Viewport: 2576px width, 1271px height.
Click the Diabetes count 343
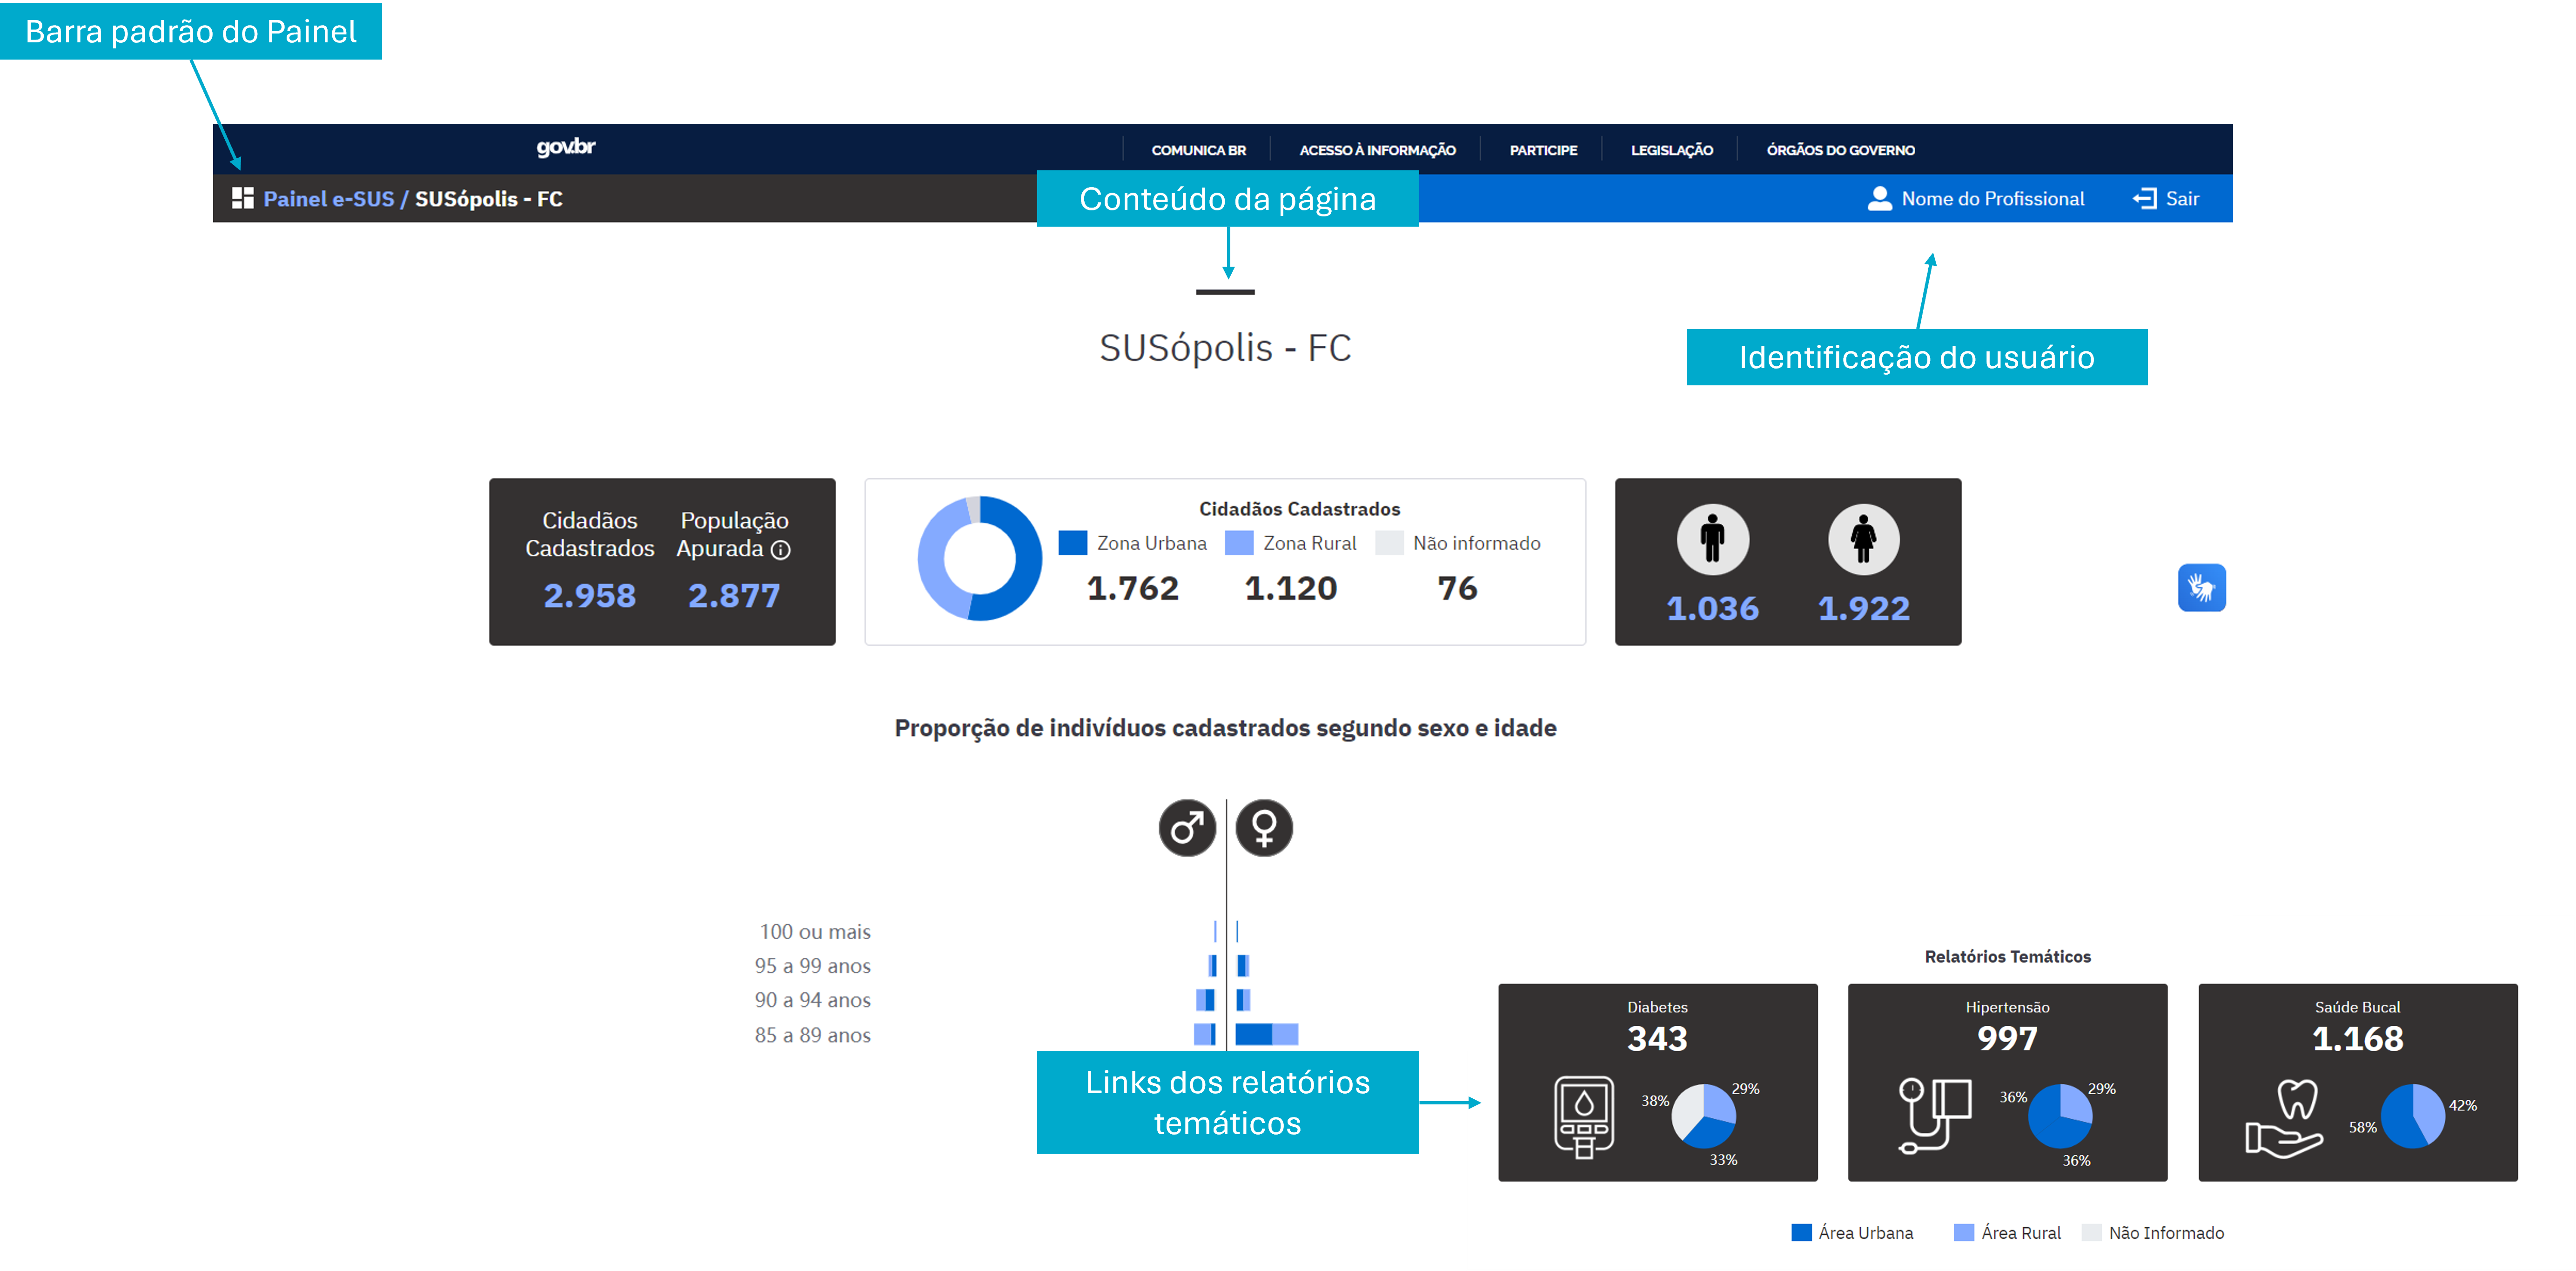1657,1039
